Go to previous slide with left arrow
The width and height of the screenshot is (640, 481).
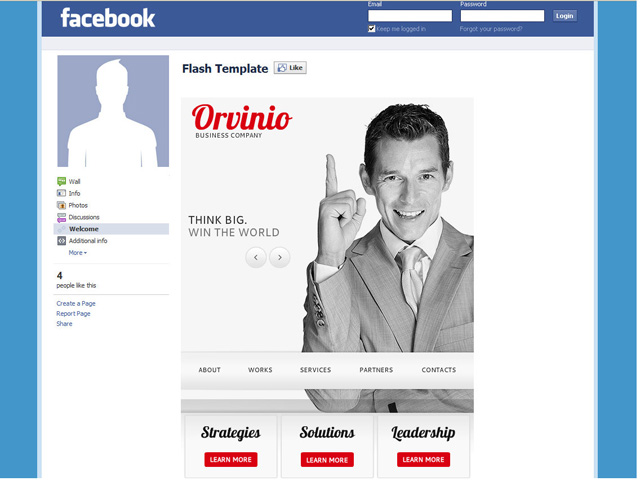coord(256,257)
